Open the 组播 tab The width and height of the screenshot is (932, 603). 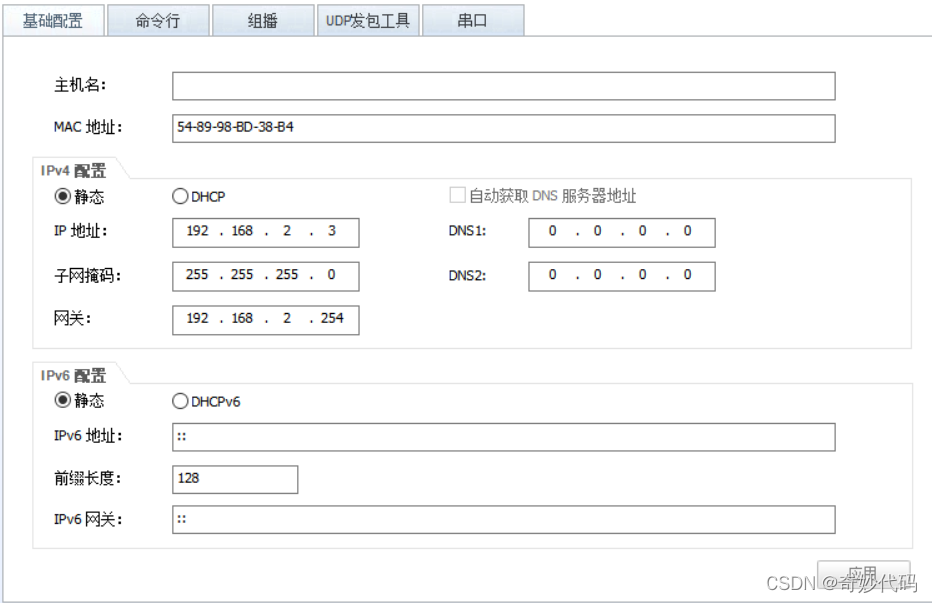262,20
